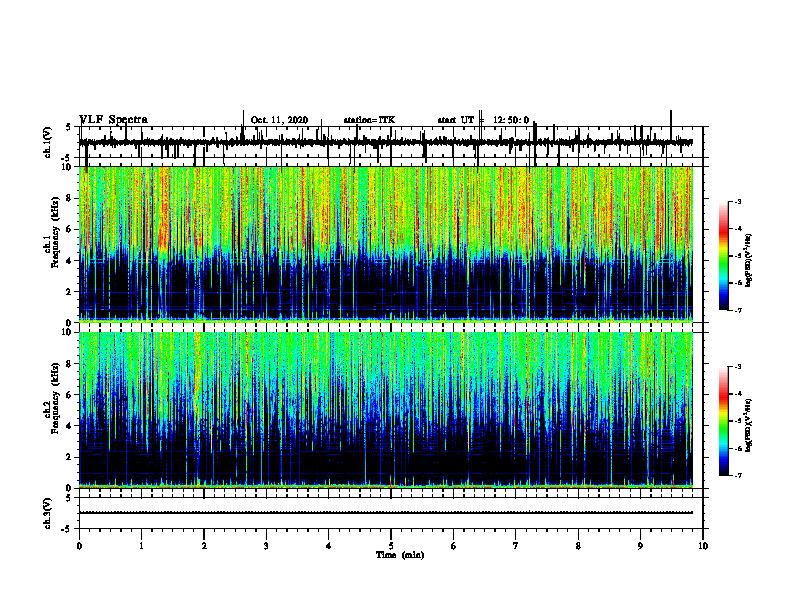792x612 pixels.
Task: Click the ch.1 "Frequency (kHz)" axis label
Action: point(55,233)
